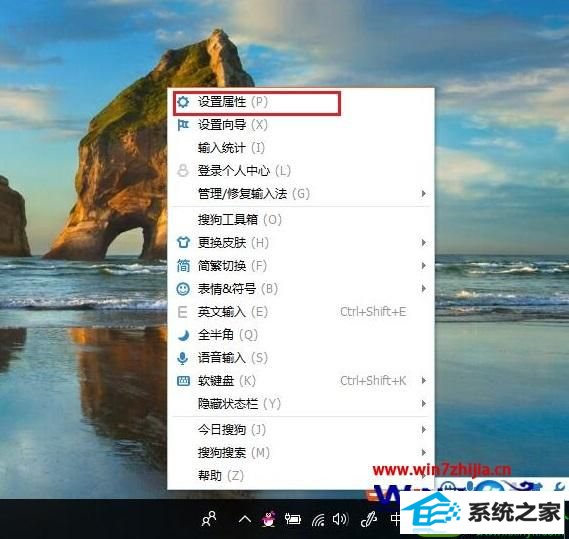
Task: Click the moon icon beside 全半角
Action: pyautogui.click(x=184, y=335)
